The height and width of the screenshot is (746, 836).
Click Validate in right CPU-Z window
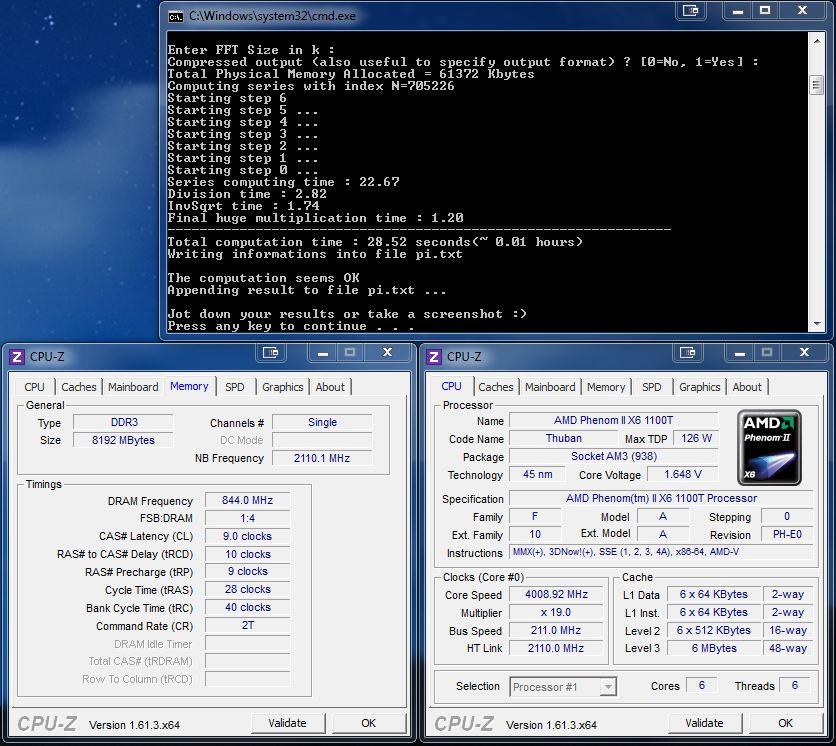tap(704, 723)
